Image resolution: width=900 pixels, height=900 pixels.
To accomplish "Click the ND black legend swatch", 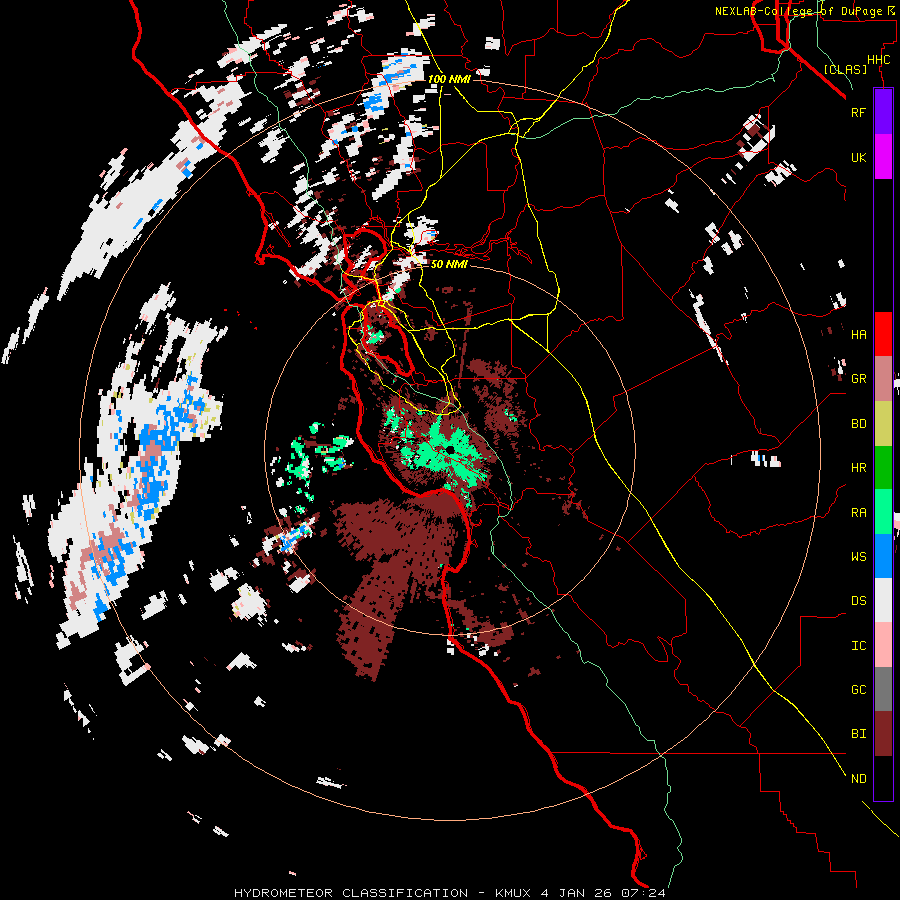I will pos(883,778).
